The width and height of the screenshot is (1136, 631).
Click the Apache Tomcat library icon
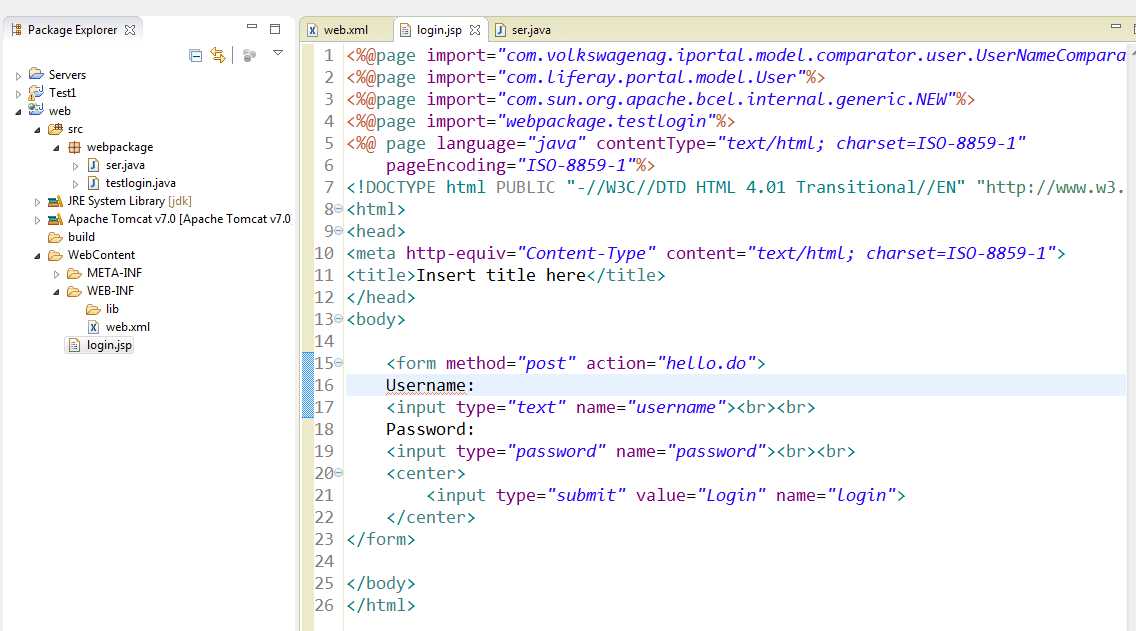55,219
